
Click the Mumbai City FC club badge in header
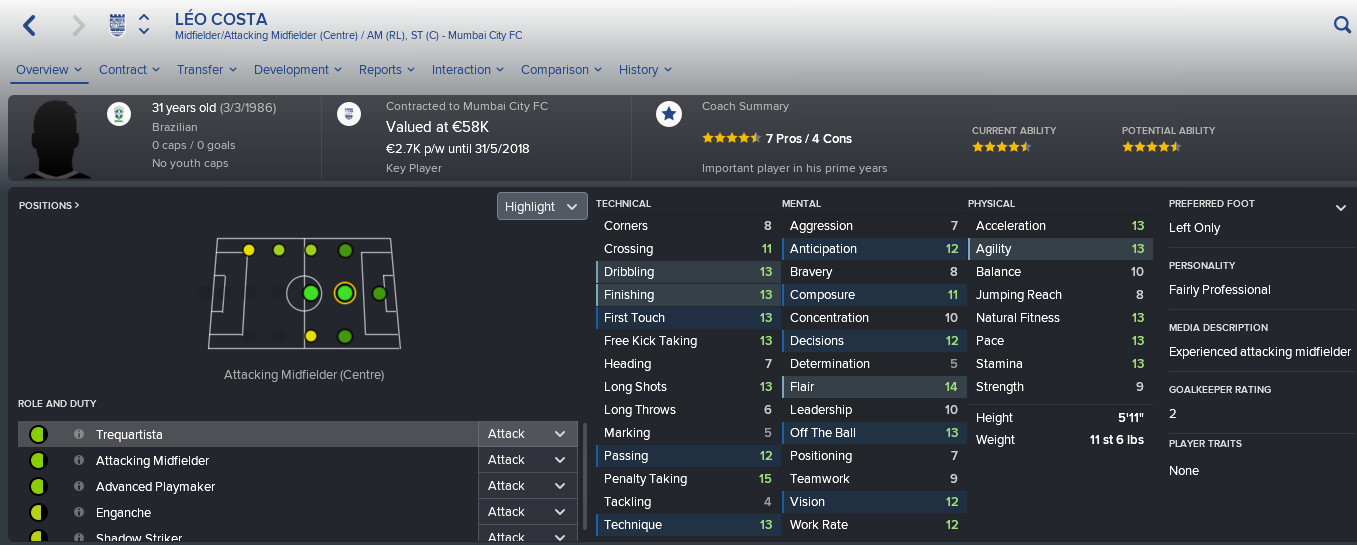click(x=117, y=25)
